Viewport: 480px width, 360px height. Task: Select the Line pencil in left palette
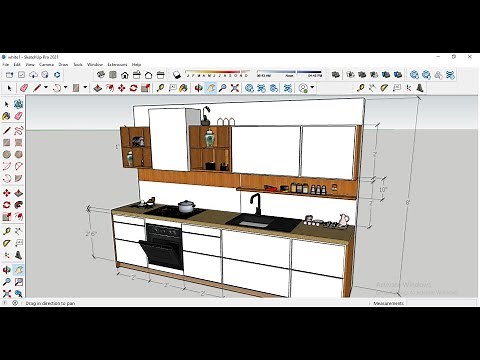pos(7,130)
